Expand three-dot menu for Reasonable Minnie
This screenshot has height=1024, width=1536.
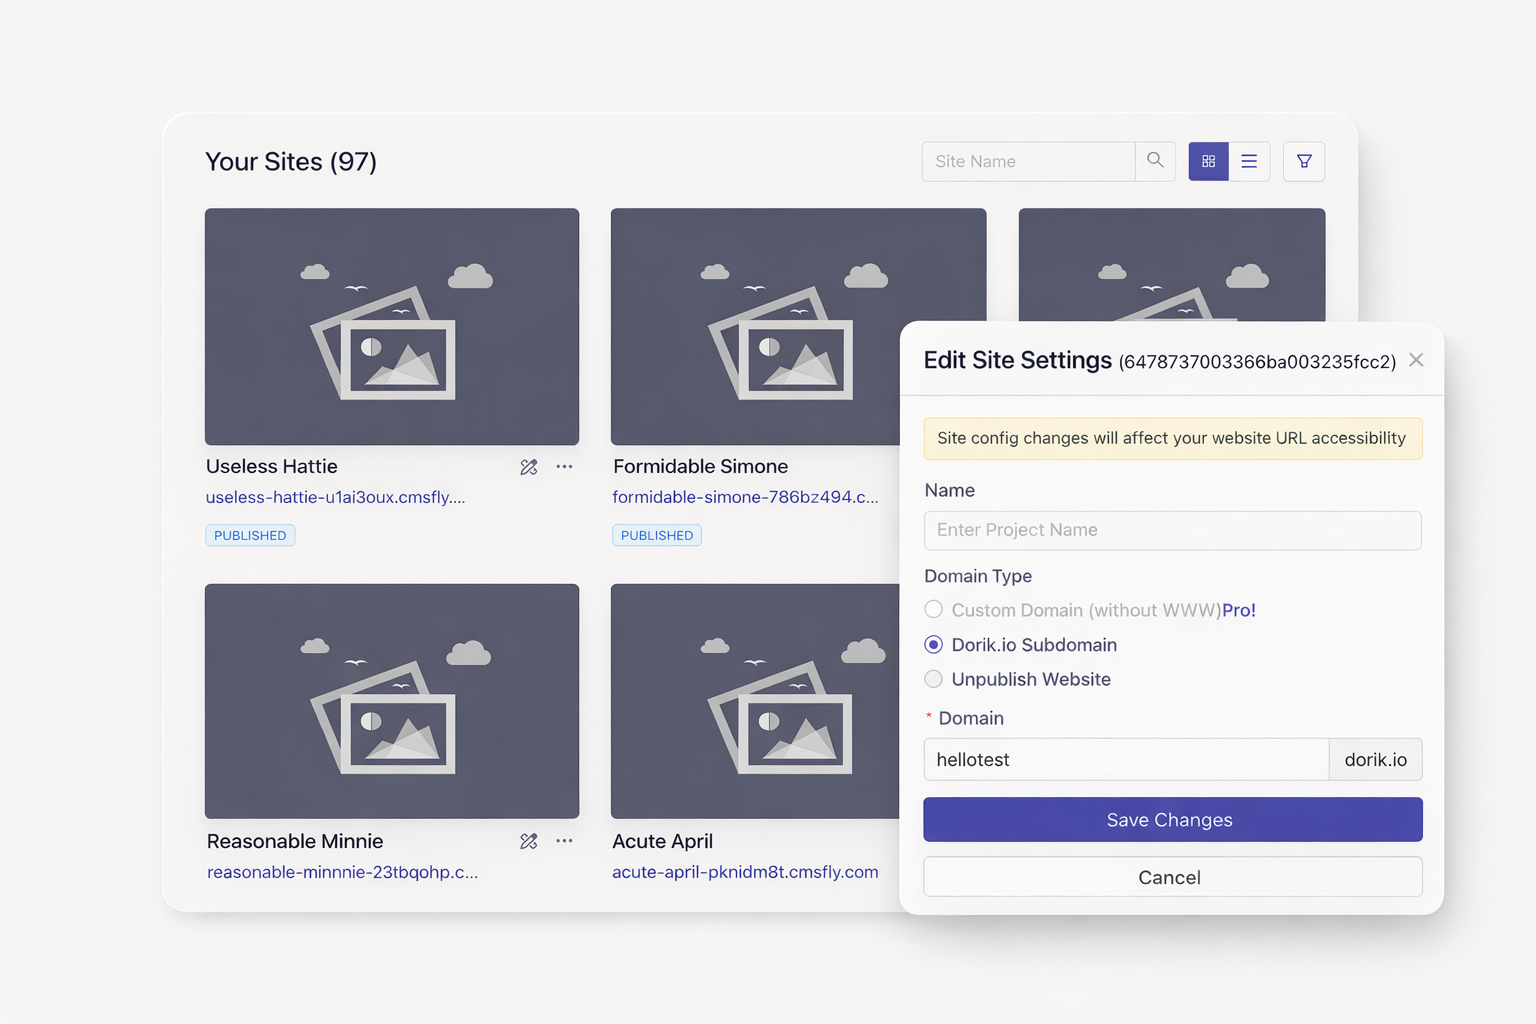point(565,842)
